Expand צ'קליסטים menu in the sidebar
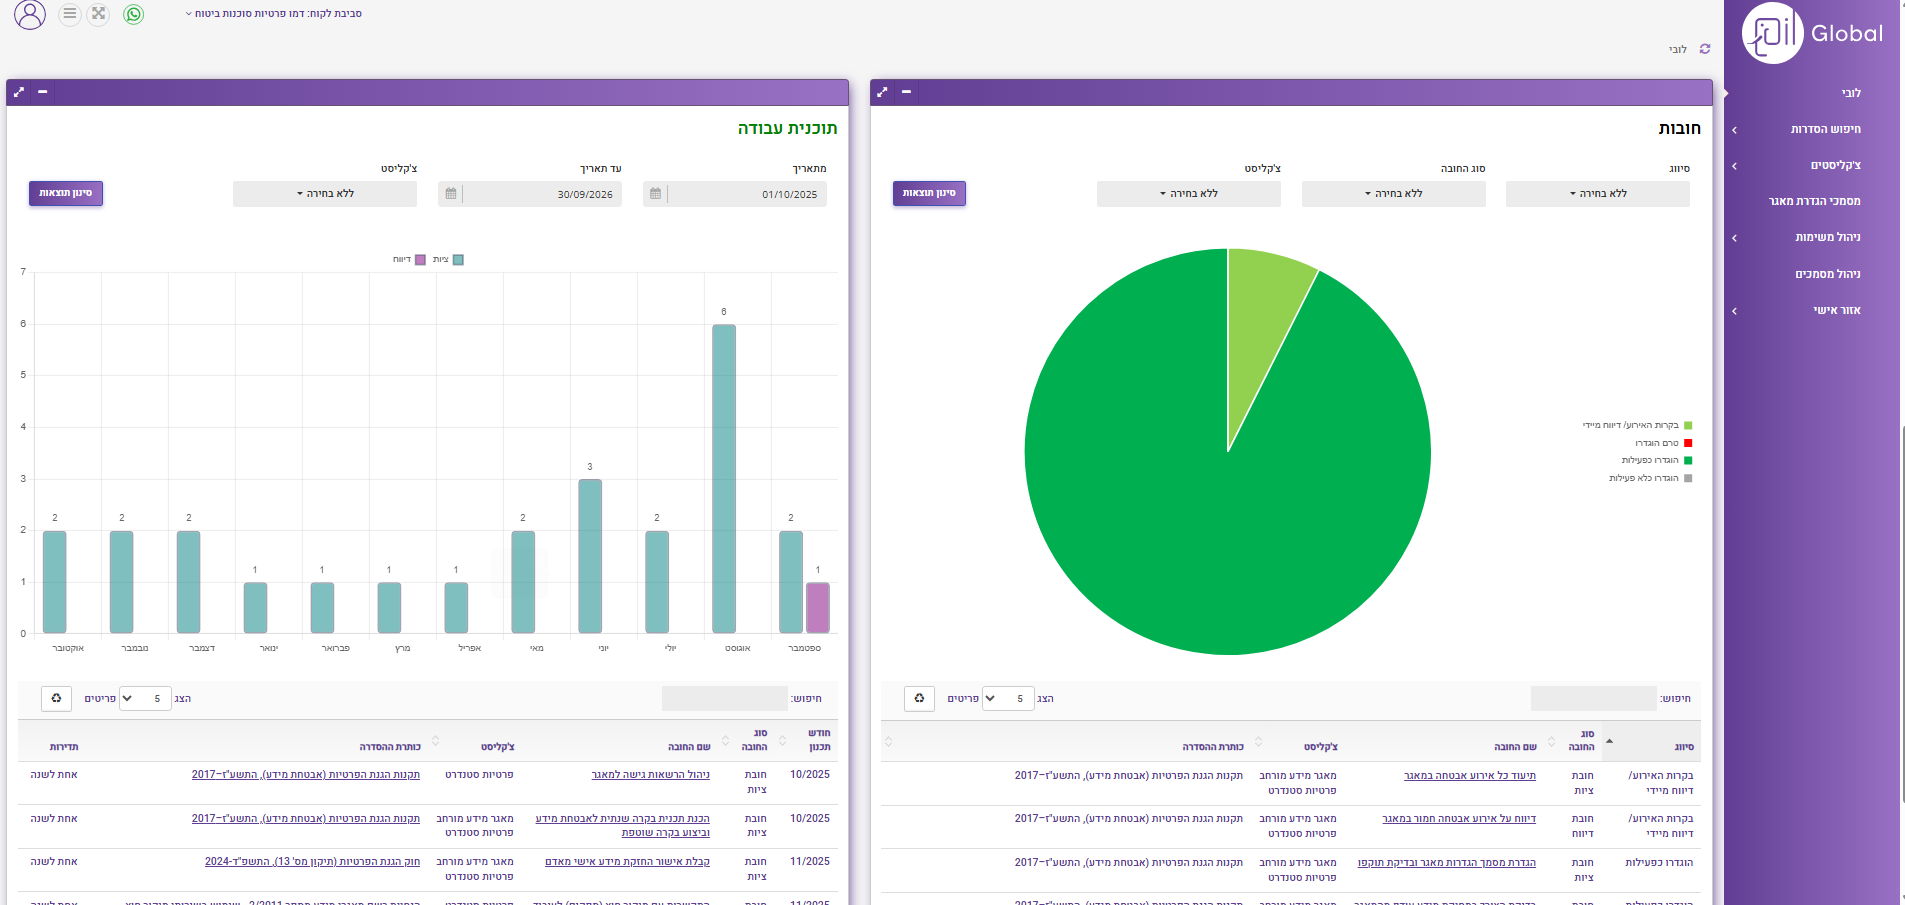The height and width of the screenshot is (905, 1905). tap(1835, 165)
